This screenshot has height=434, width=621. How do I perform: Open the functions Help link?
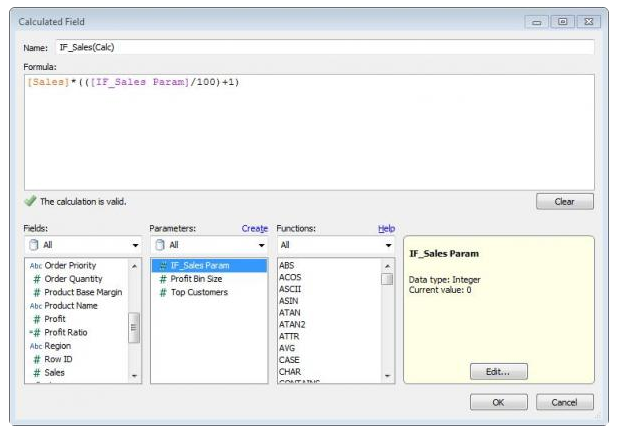[386, 229]
